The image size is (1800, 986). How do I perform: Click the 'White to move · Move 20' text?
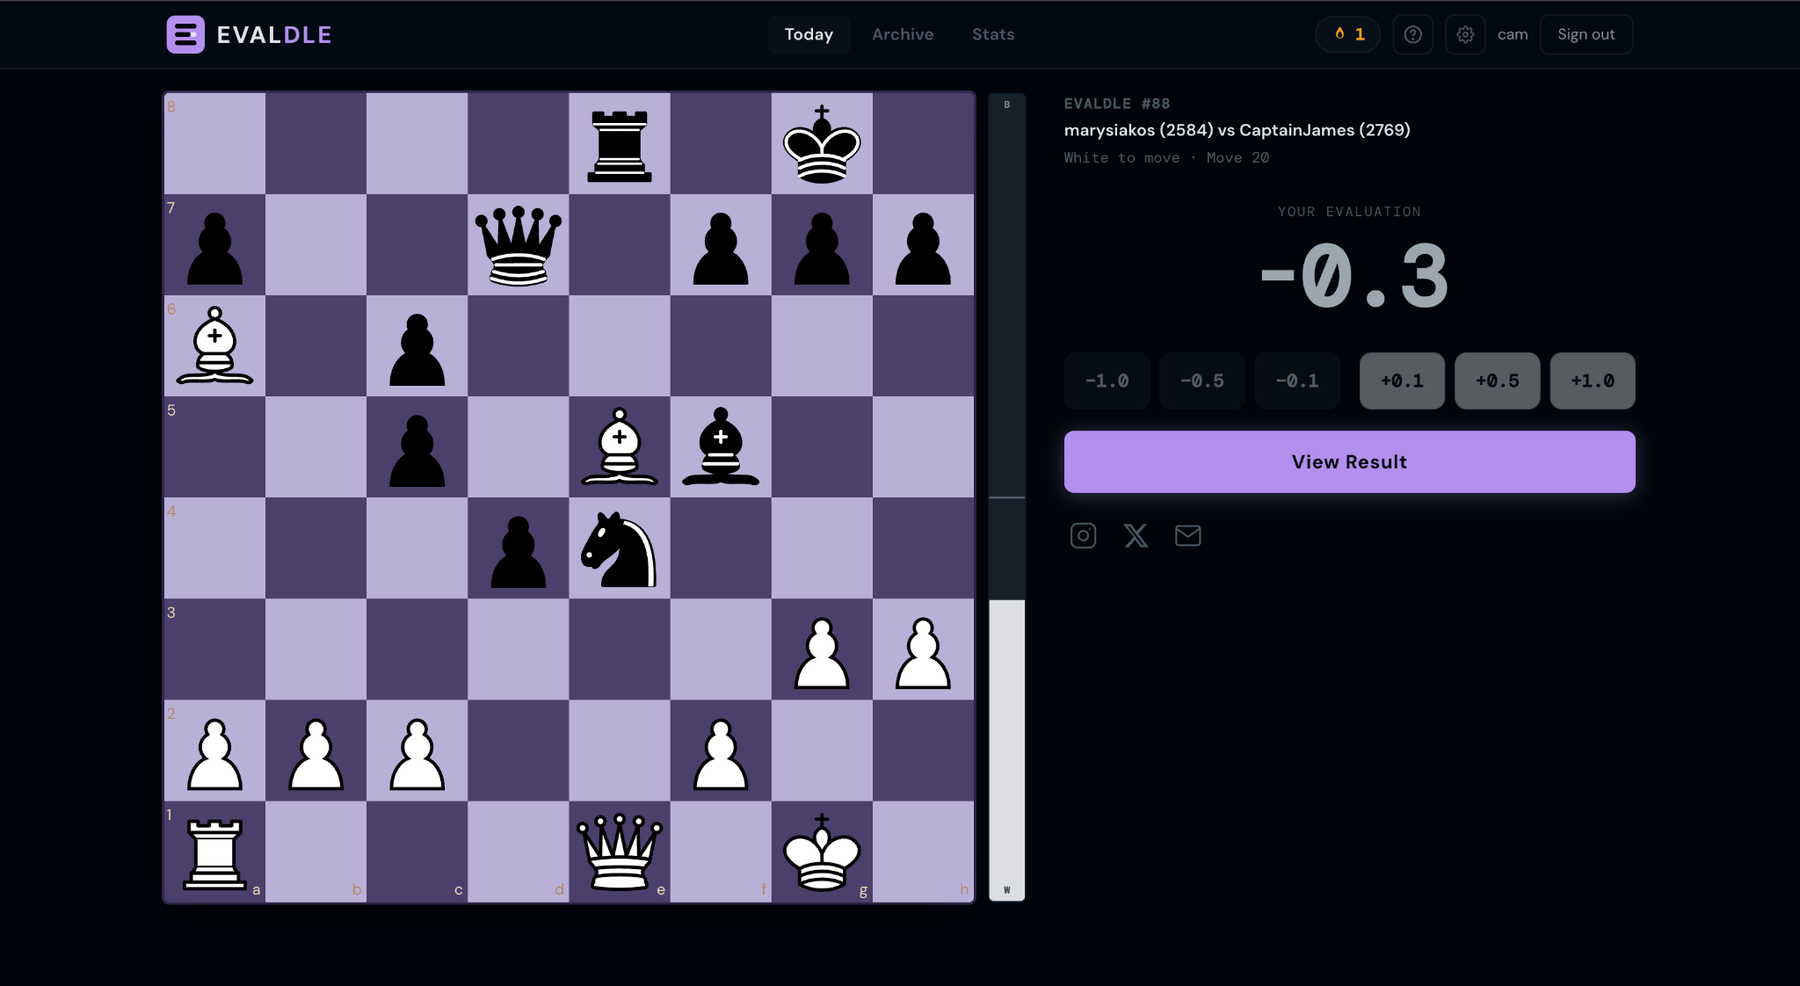click(1166, 158)
